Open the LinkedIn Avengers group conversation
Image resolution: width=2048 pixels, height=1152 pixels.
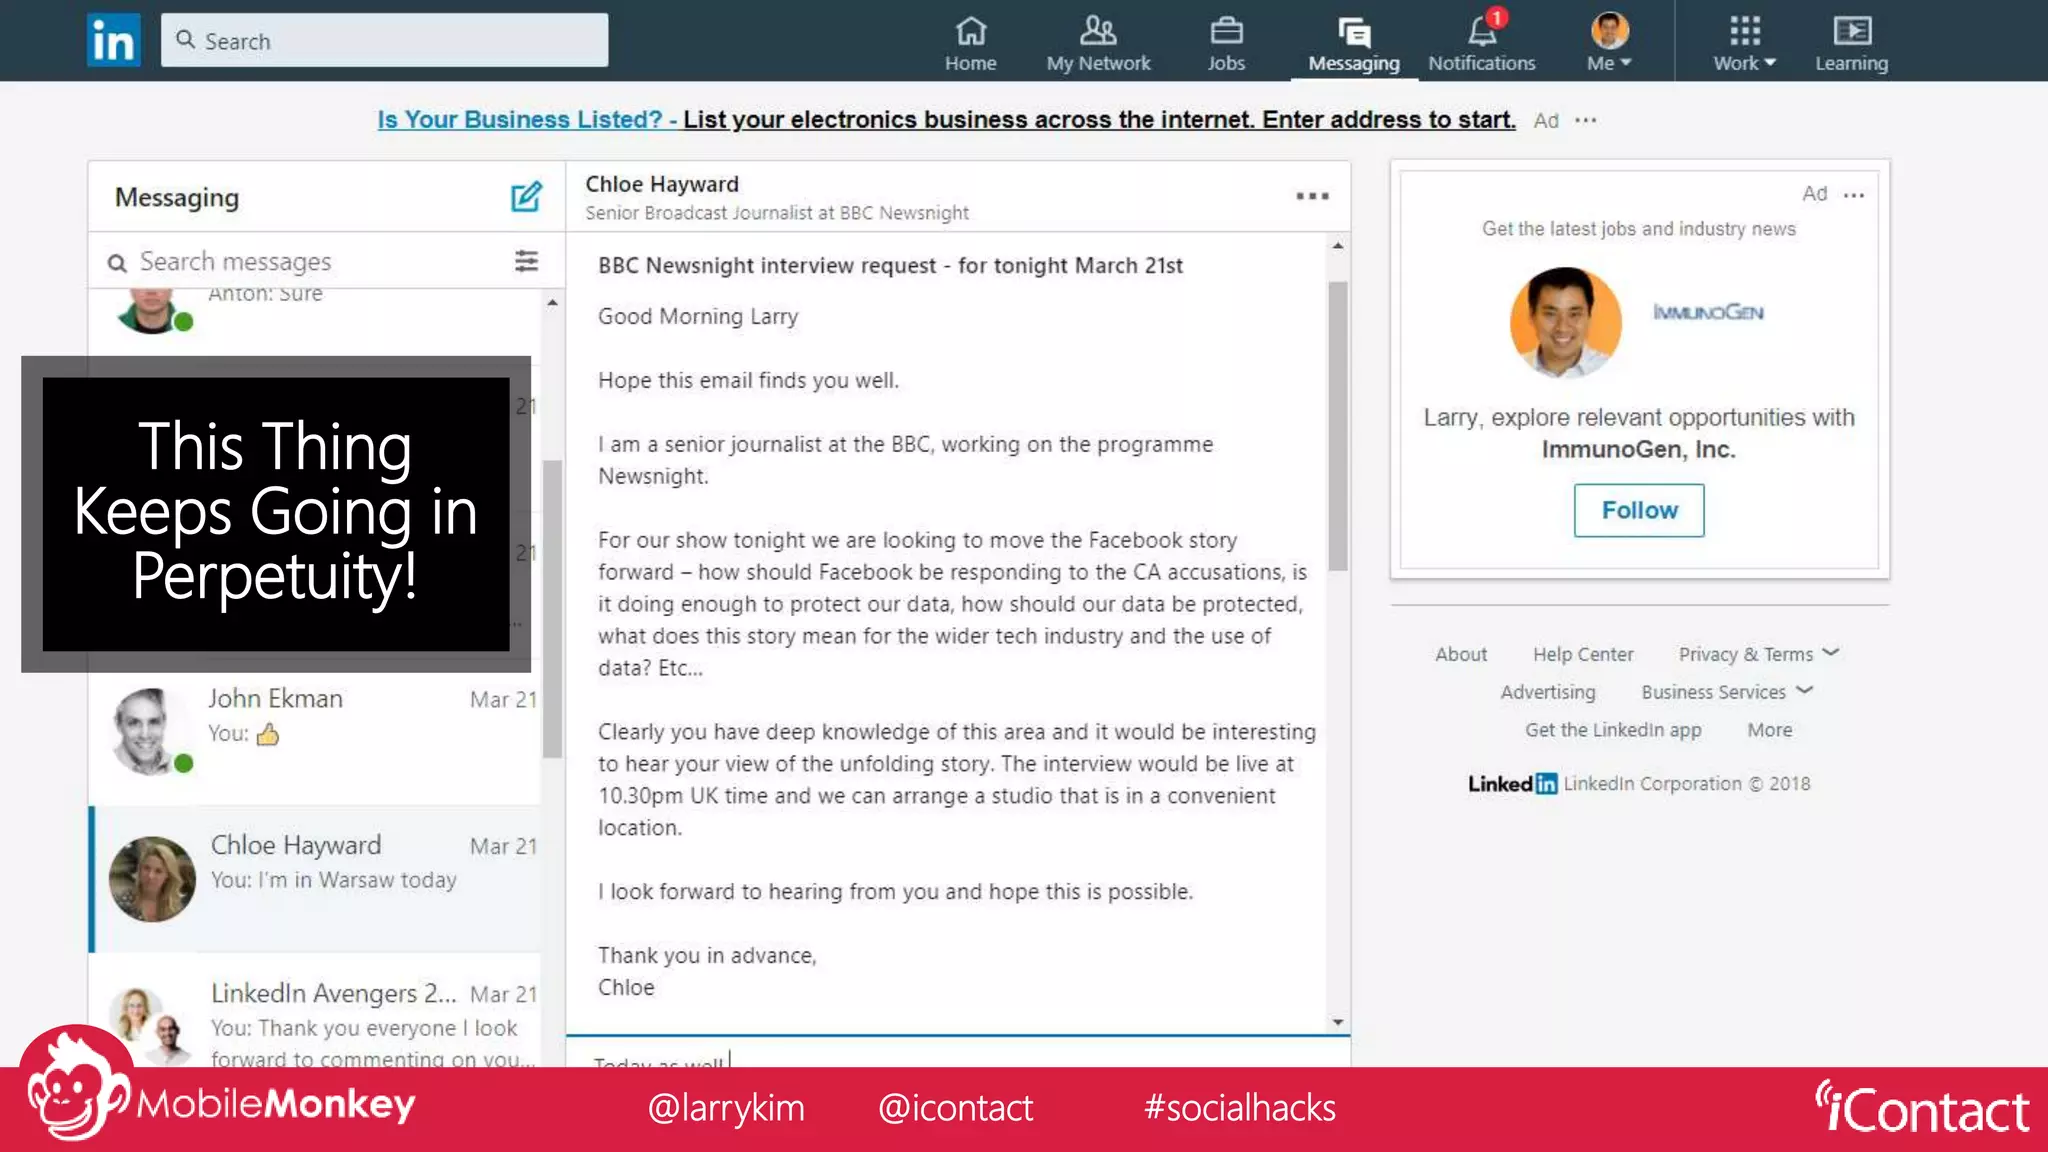316,1010
